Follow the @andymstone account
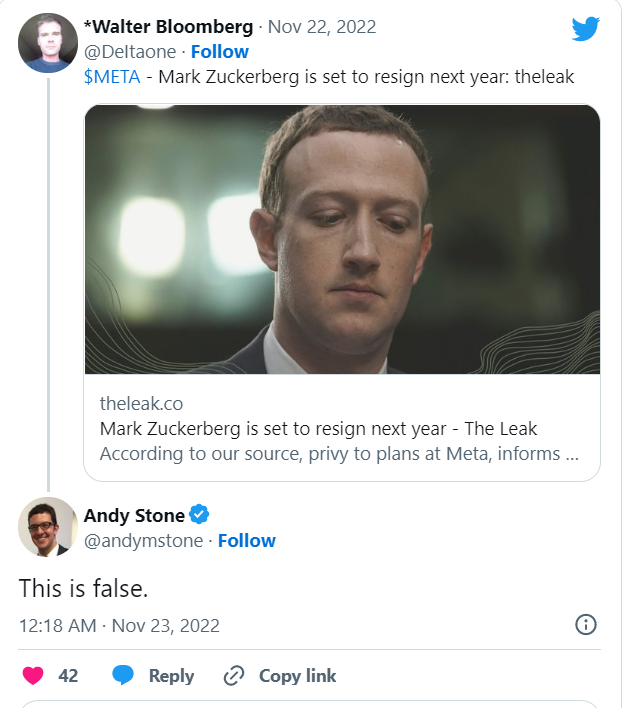 246,540
